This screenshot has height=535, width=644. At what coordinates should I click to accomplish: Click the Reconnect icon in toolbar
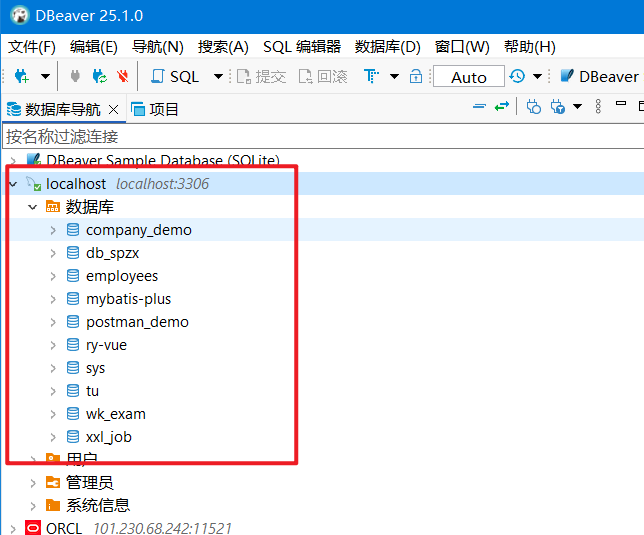[x=99, y=76]
